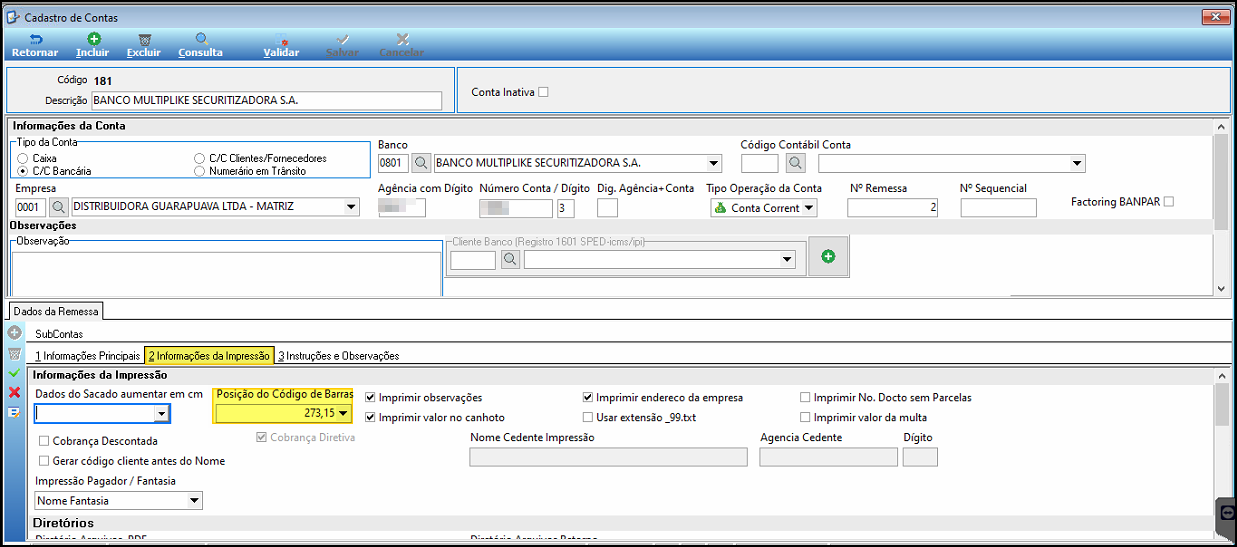Image resolution: width=1237 pixels, height=547 pixels.
Task: Expand the Cliente Banco dropdown
Action: pos(787,260)
